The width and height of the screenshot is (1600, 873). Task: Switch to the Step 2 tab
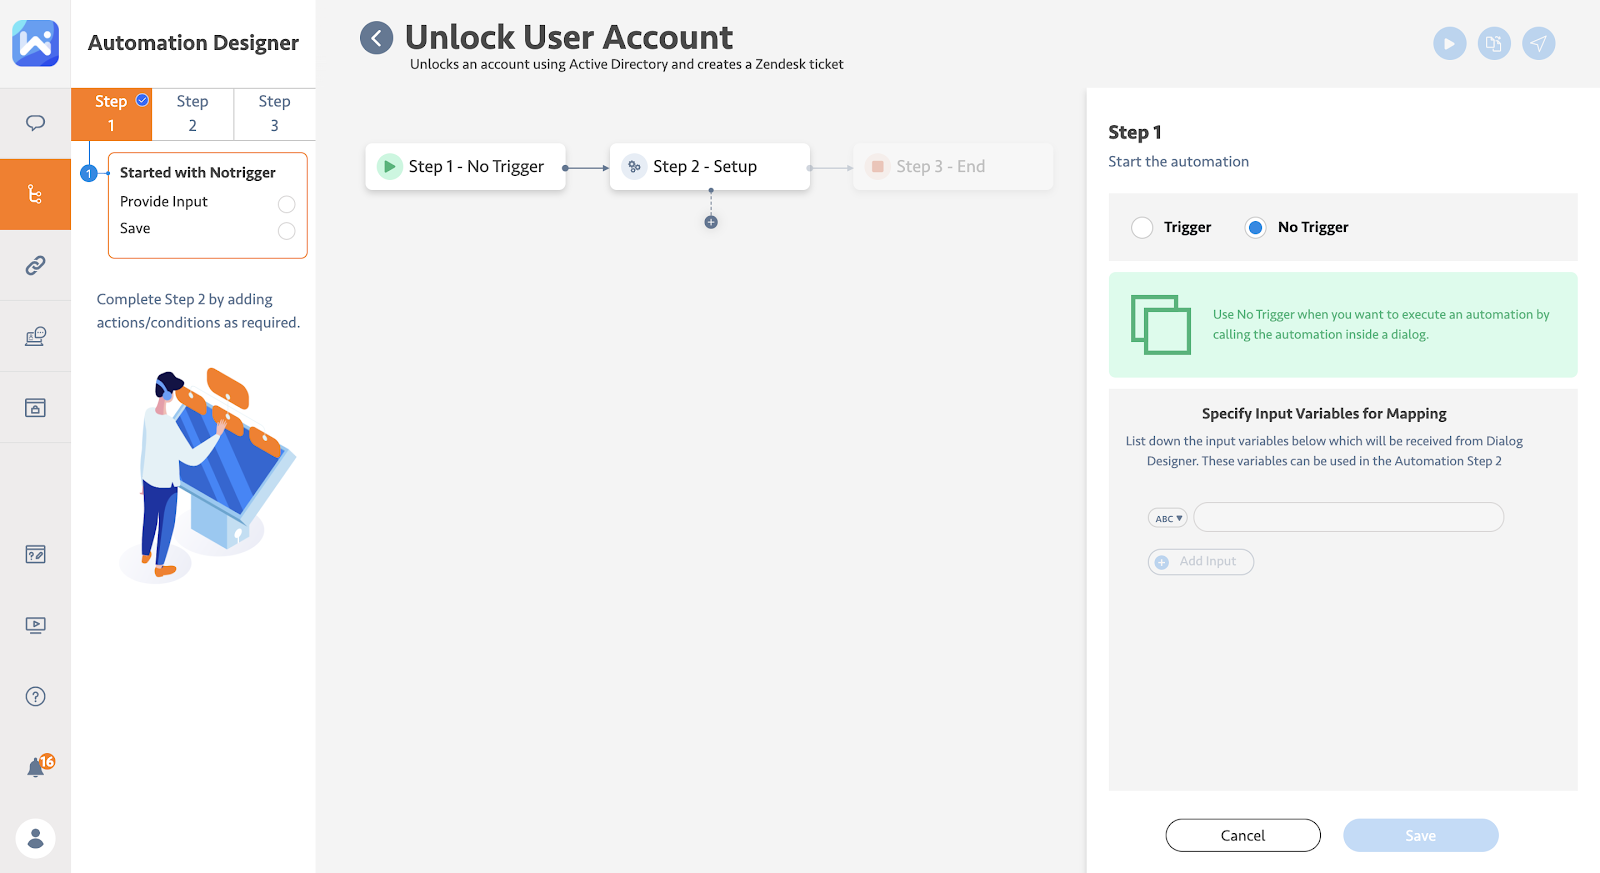click(192, 113)
